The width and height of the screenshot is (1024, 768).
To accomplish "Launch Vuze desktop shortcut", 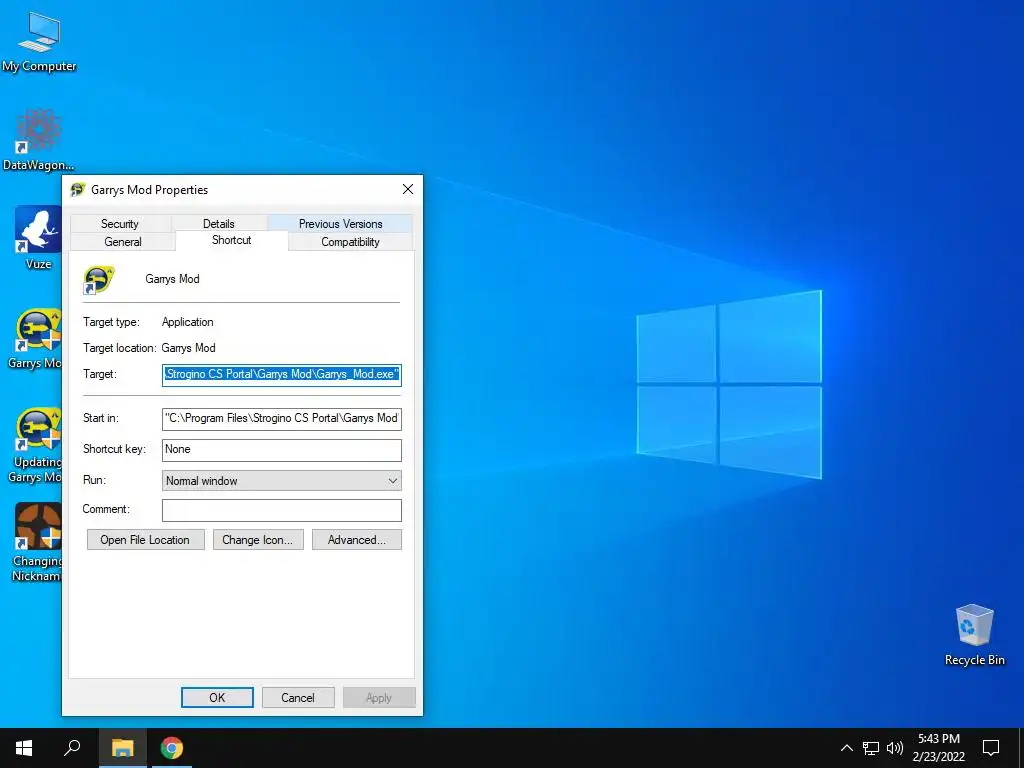I will point(38,237).
